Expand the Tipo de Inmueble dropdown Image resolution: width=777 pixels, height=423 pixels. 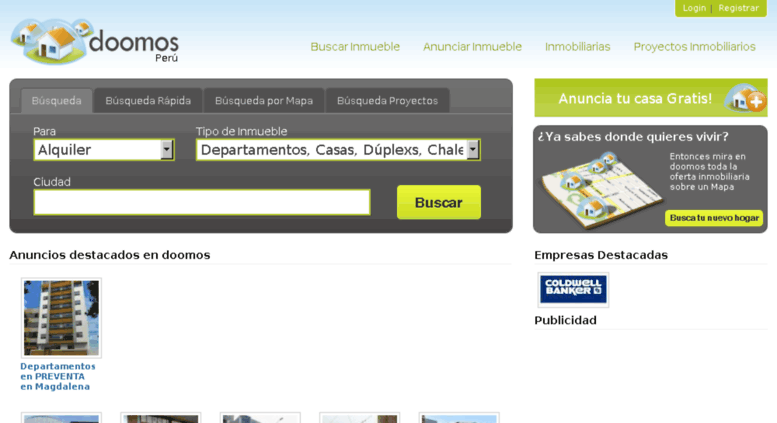pyautogui.click(x=338, y=150)
